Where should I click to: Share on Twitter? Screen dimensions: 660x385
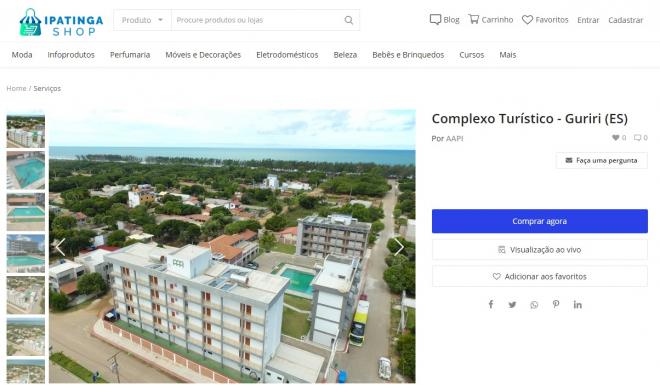tap(512, 305)
